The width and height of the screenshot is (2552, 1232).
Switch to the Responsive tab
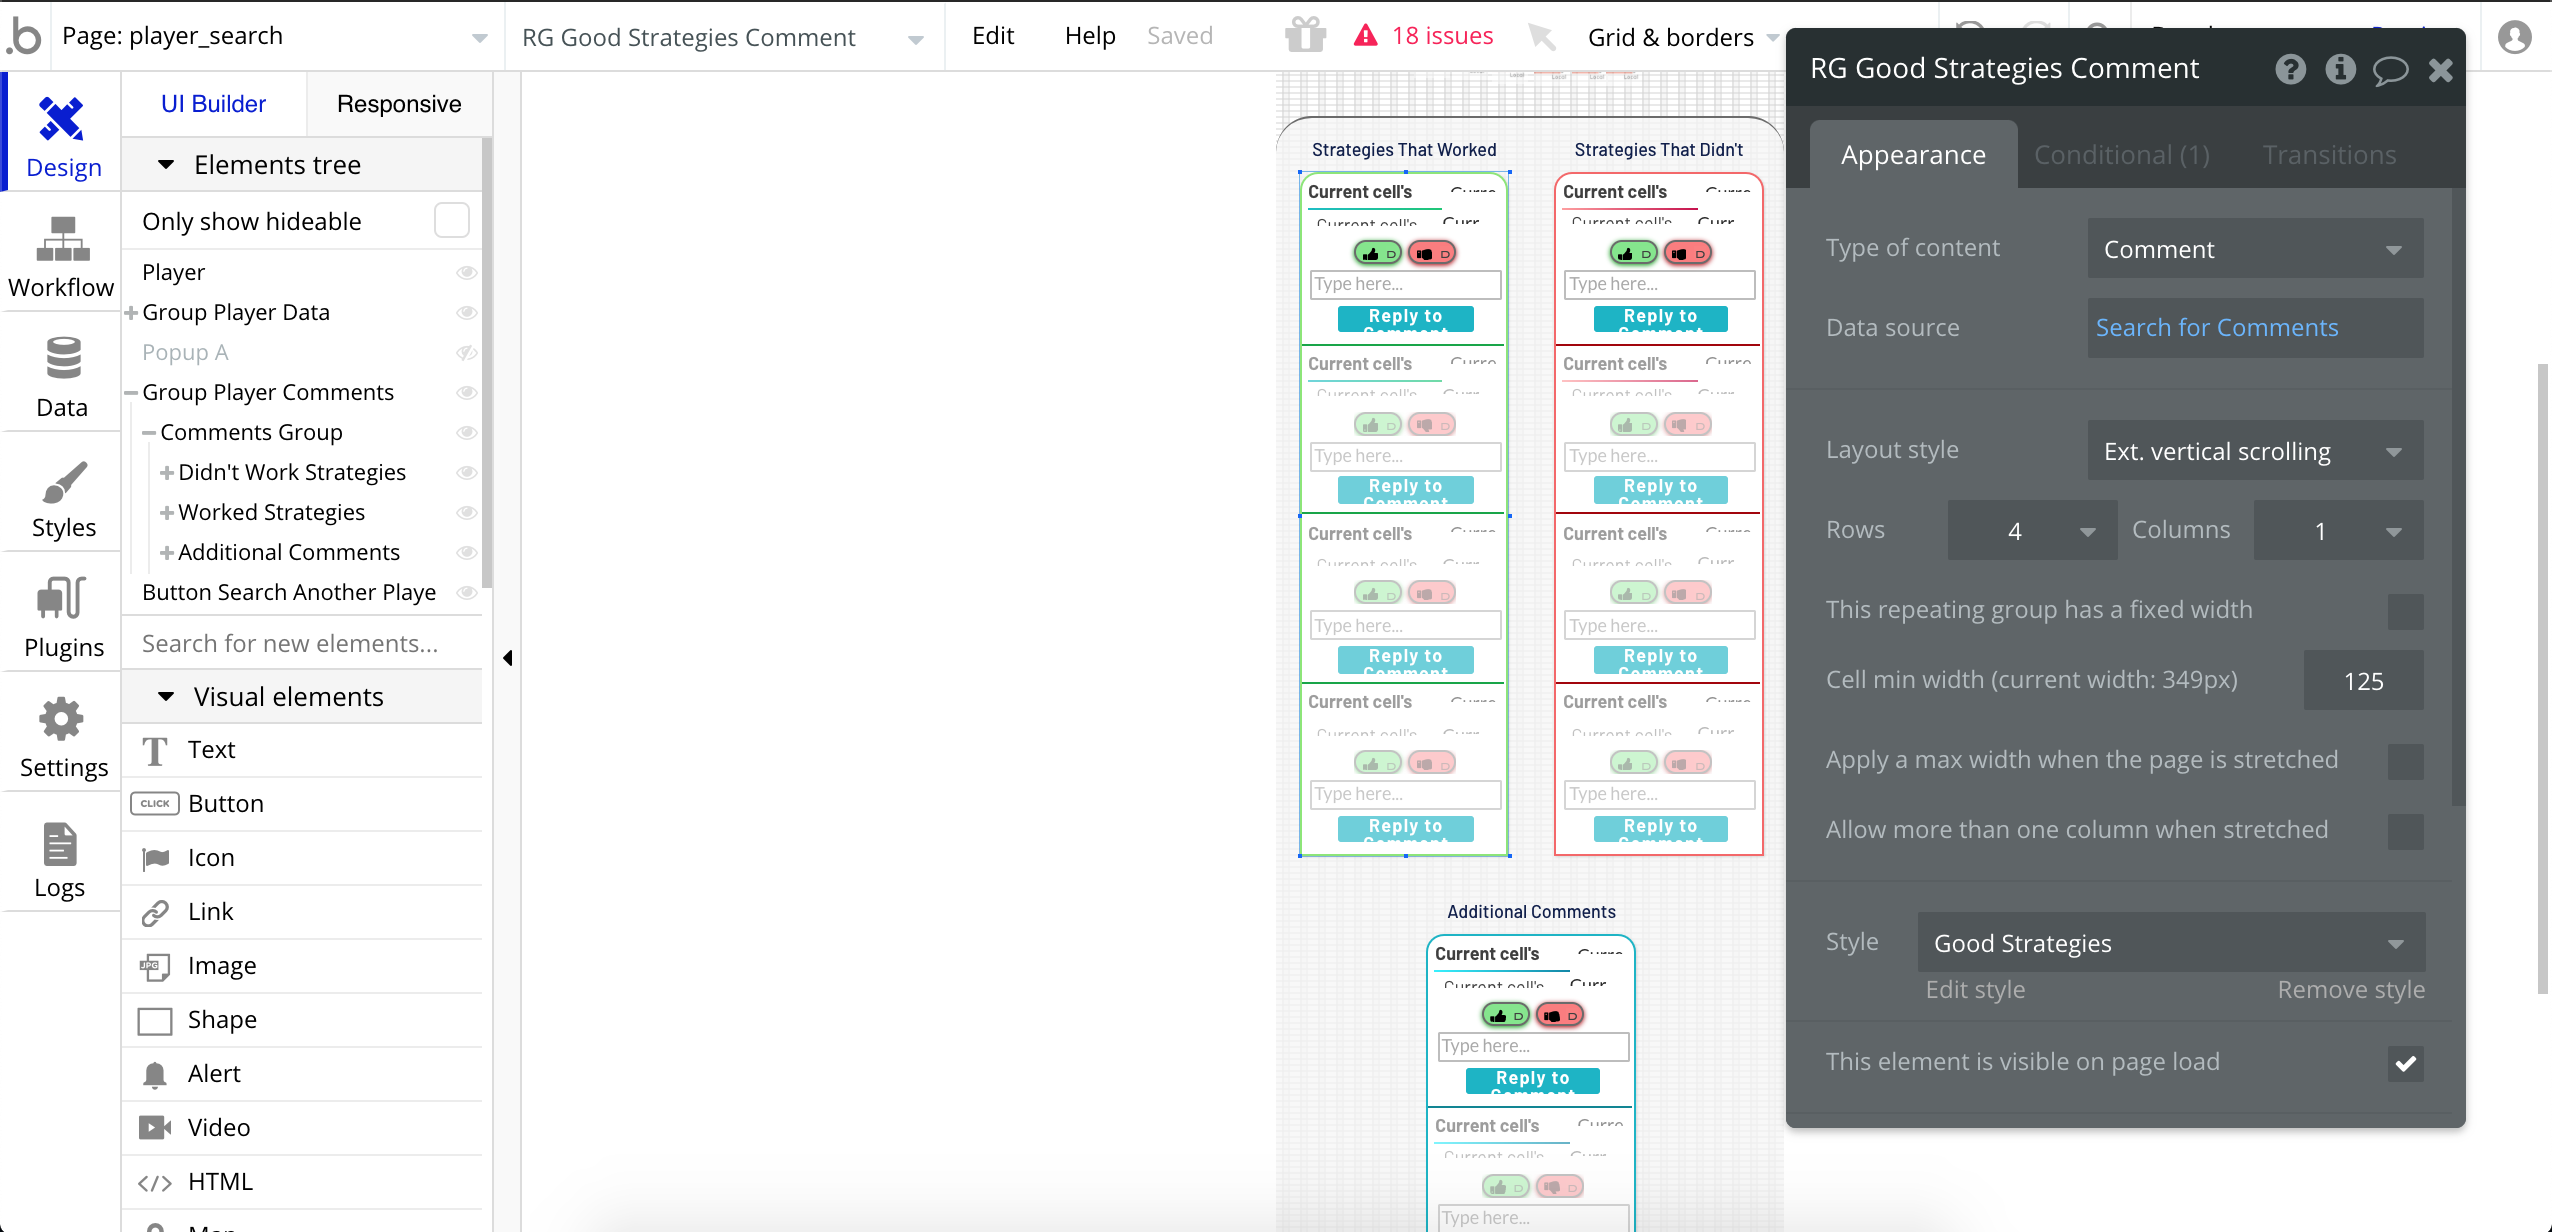398,104
